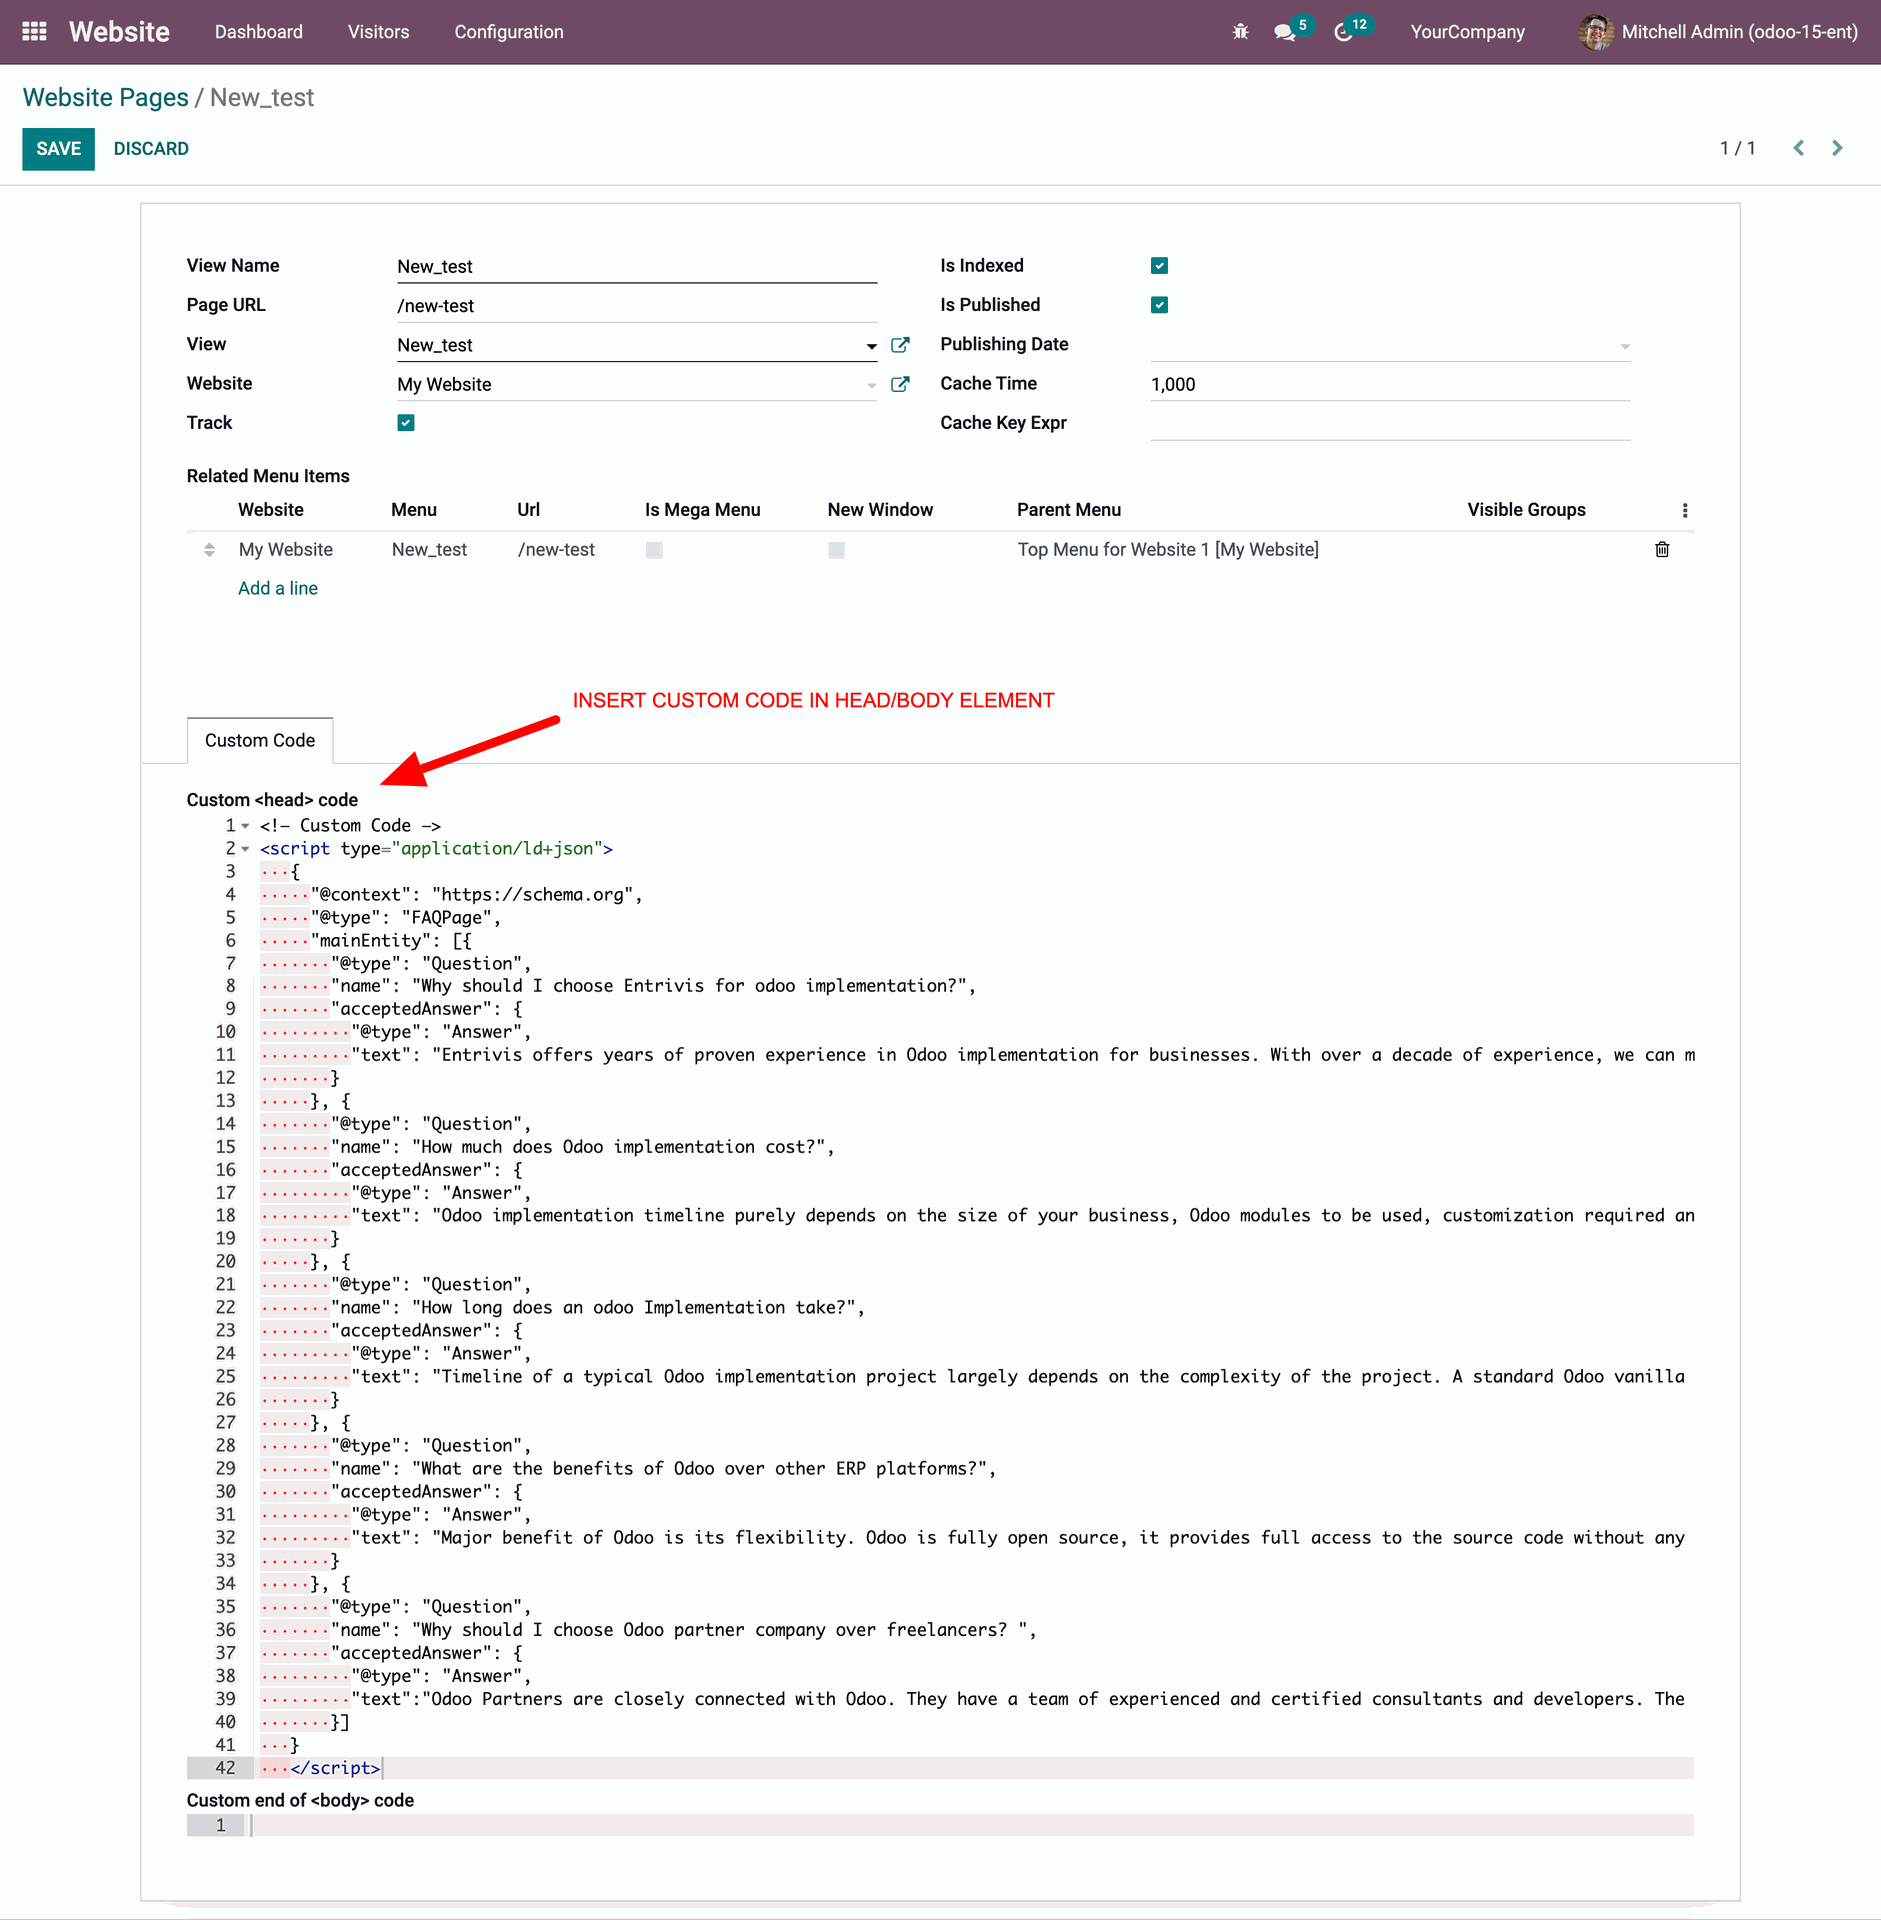Screen dimensions: 1881x1920
Task: Click My Website cell in menu row
Action: coord(286,549)
